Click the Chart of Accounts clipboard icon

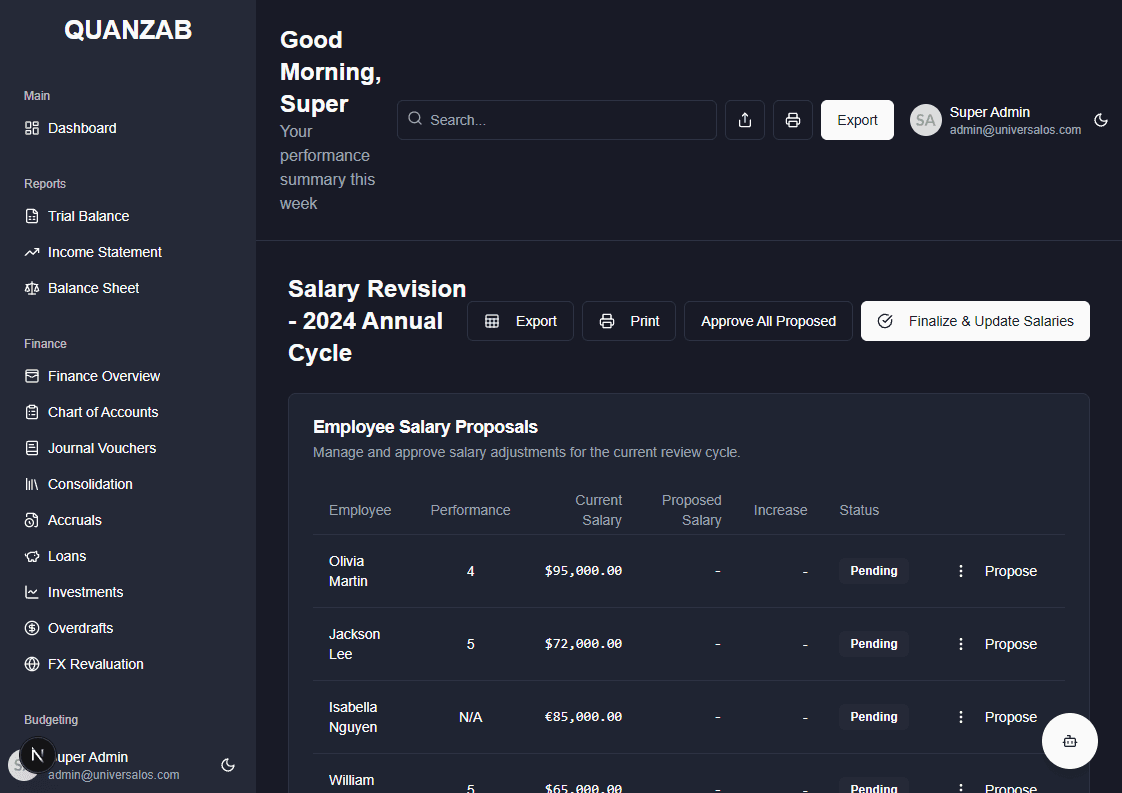click(x=31, y=412)
